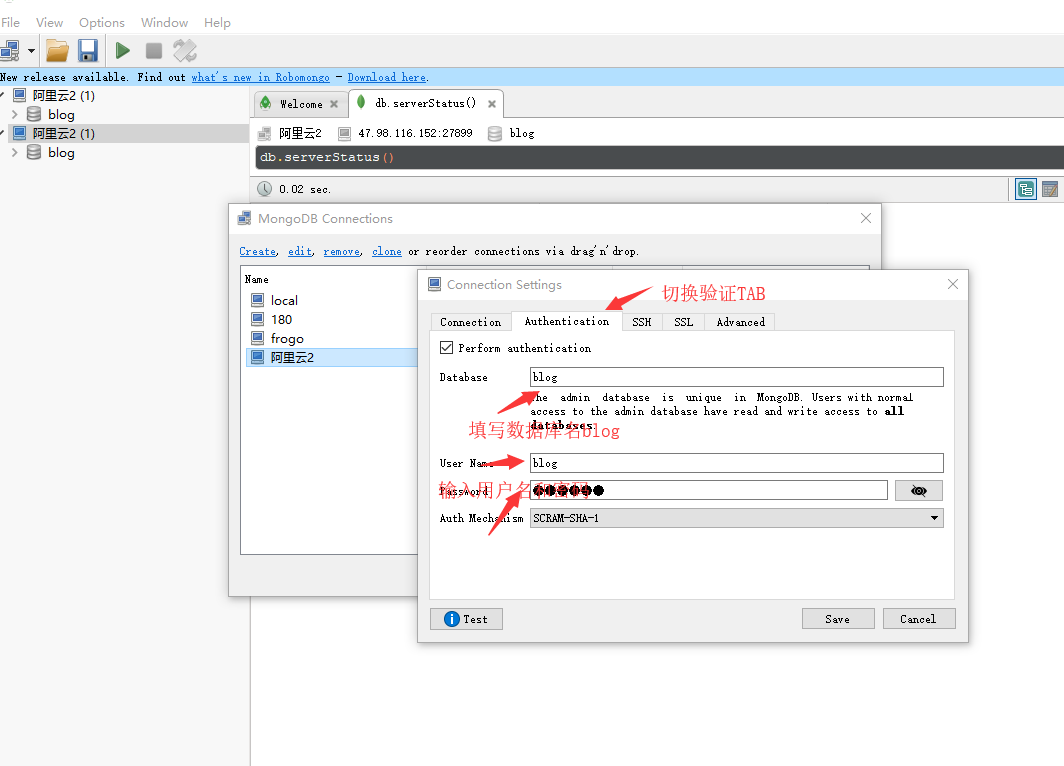
Task: Close the db.serverStatus() tab
Action: (492, 104)
